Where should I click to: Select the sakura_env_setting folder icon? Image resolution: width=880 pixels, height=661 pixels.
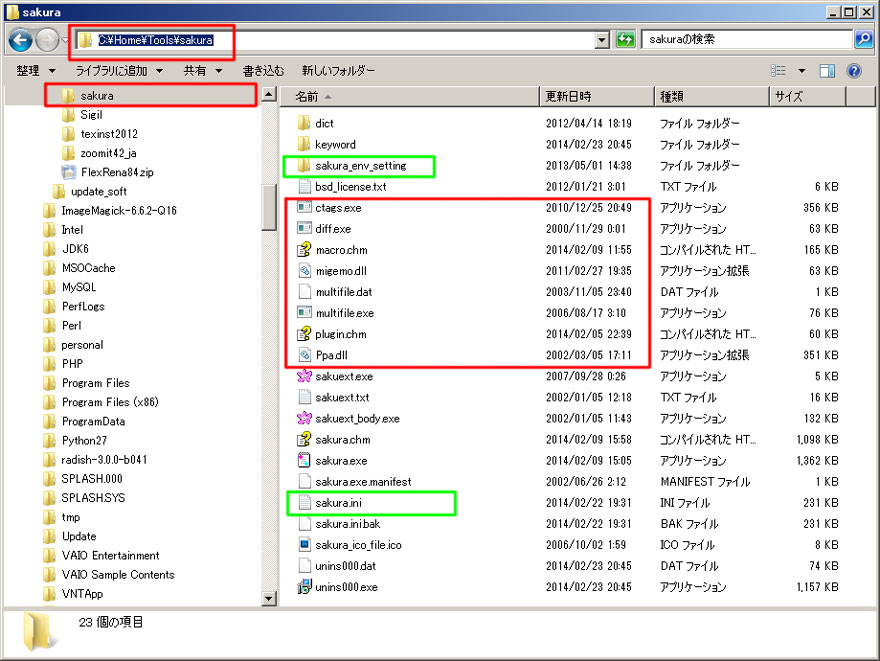click(304, 165)
